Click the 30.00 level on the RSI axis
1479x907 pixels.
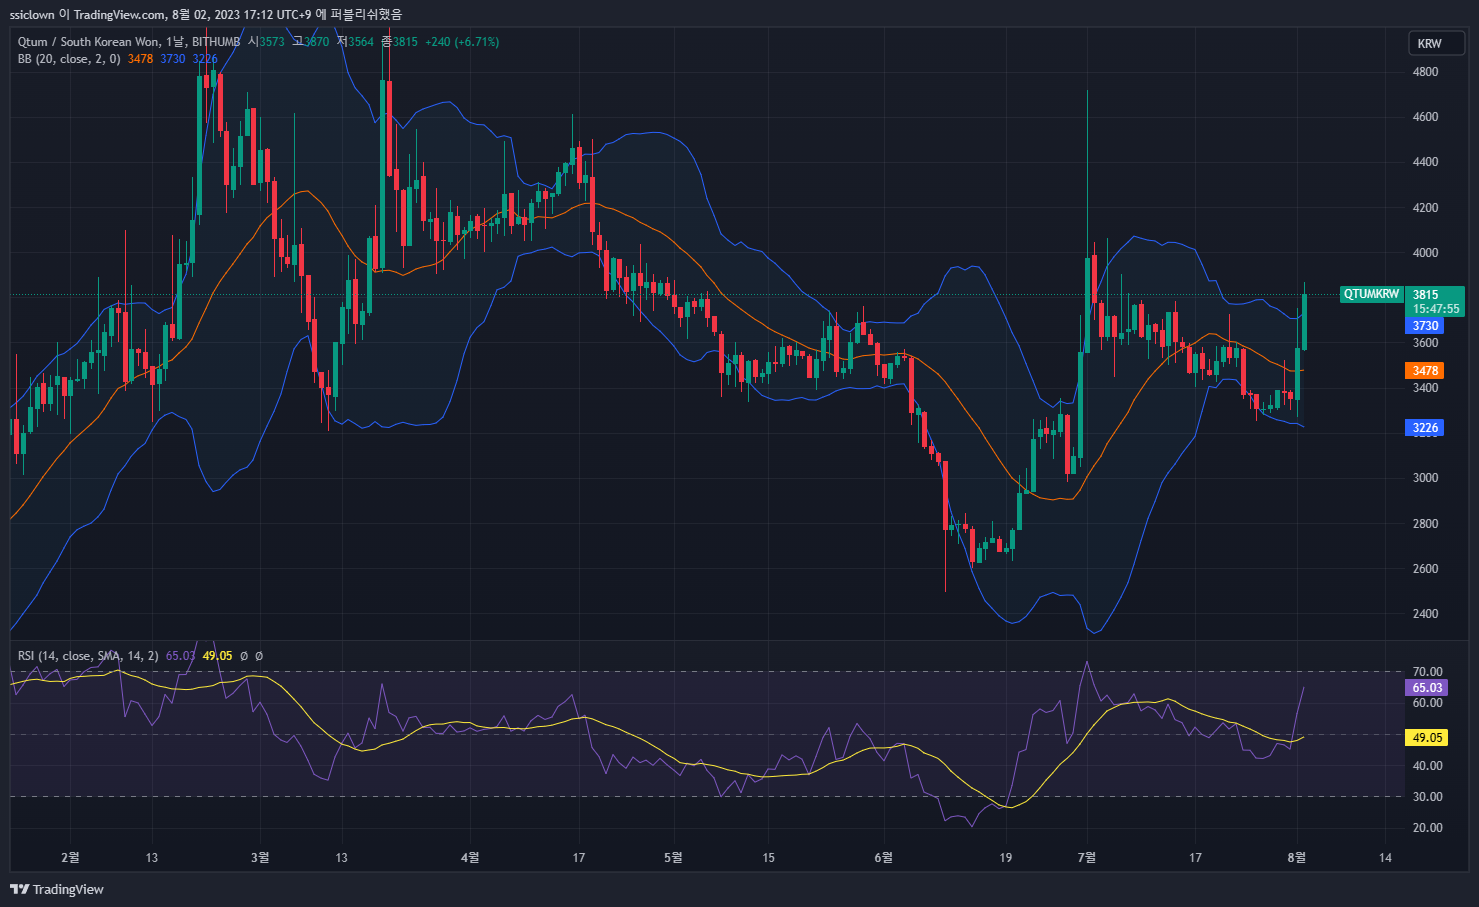click(x=1428, y=797)
